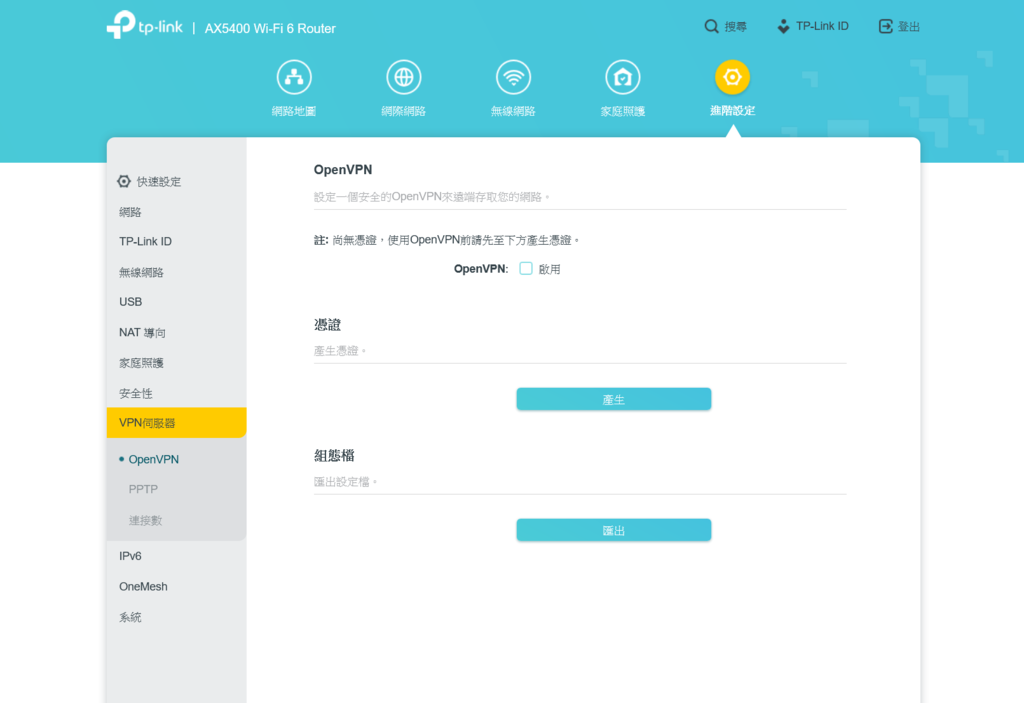This screenshot has width=1024, height=703.
Task: Switch to the 無線網路 tab label
Action: [513, 111]
